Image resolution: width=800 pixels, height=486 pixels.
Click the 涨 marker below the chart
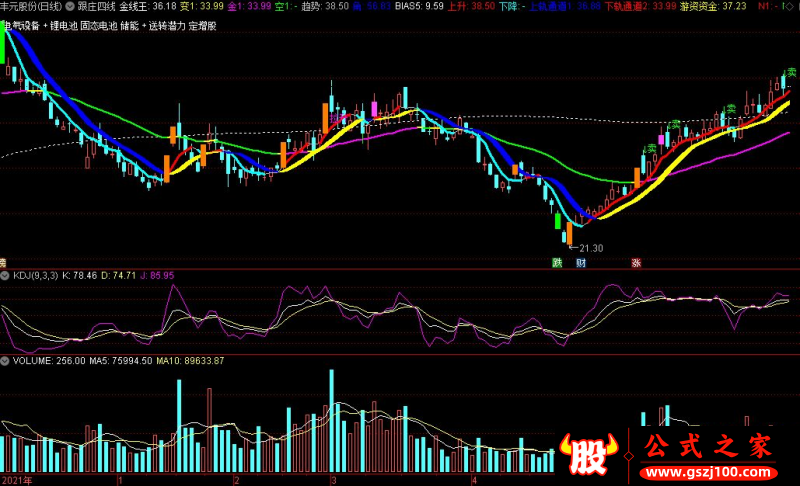click(x=636, y=263)
